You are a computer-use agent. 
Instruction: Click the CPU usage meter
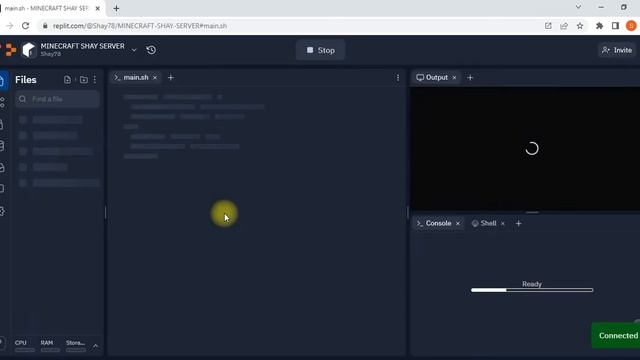[x=24, y=345]
